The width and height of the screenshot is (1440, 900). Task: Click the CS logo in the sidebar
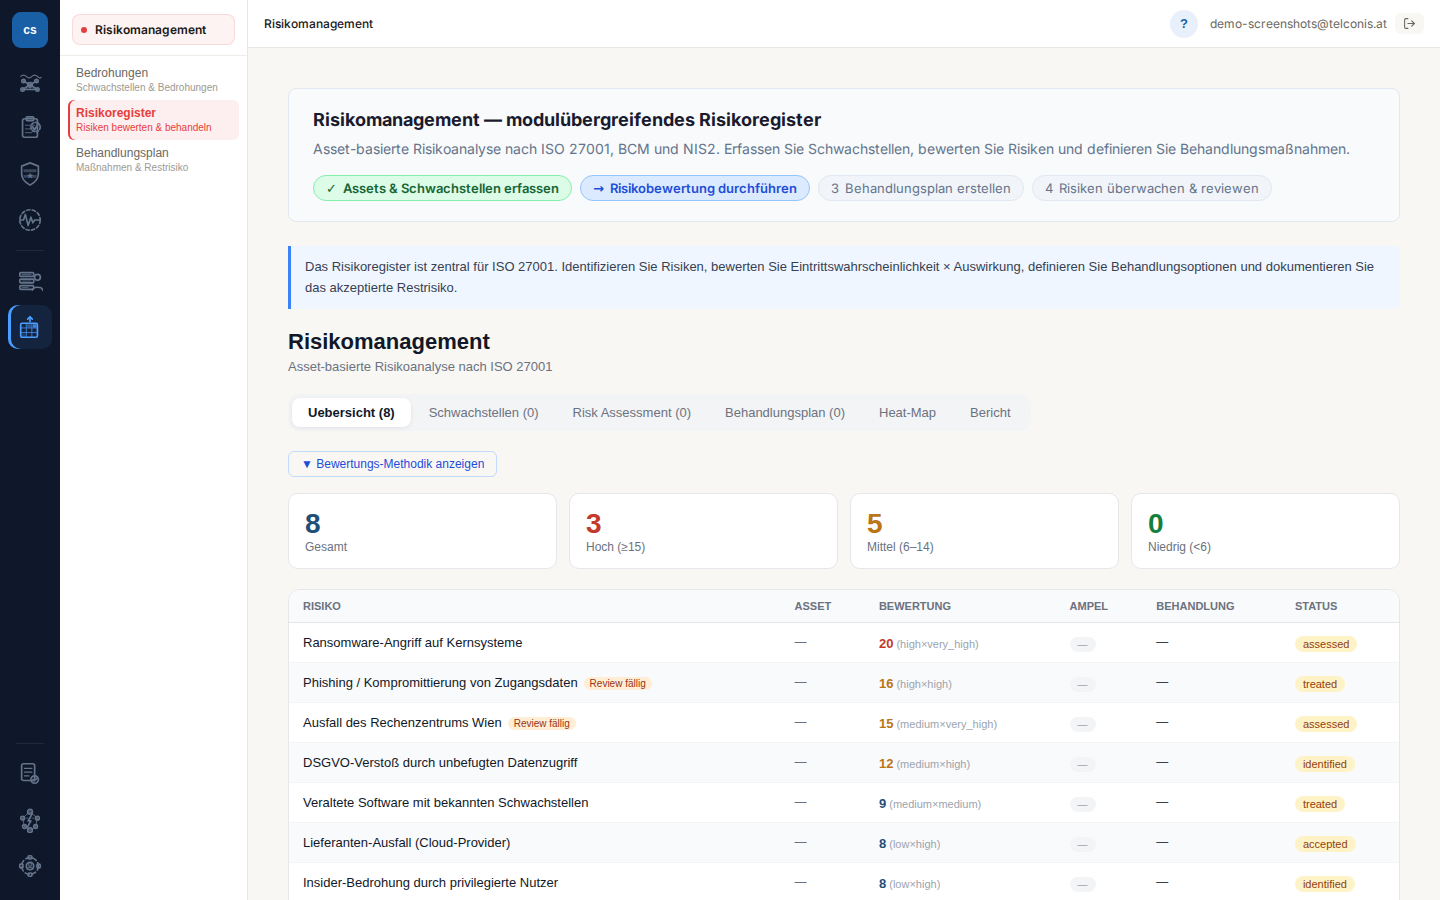click(30, 30)
